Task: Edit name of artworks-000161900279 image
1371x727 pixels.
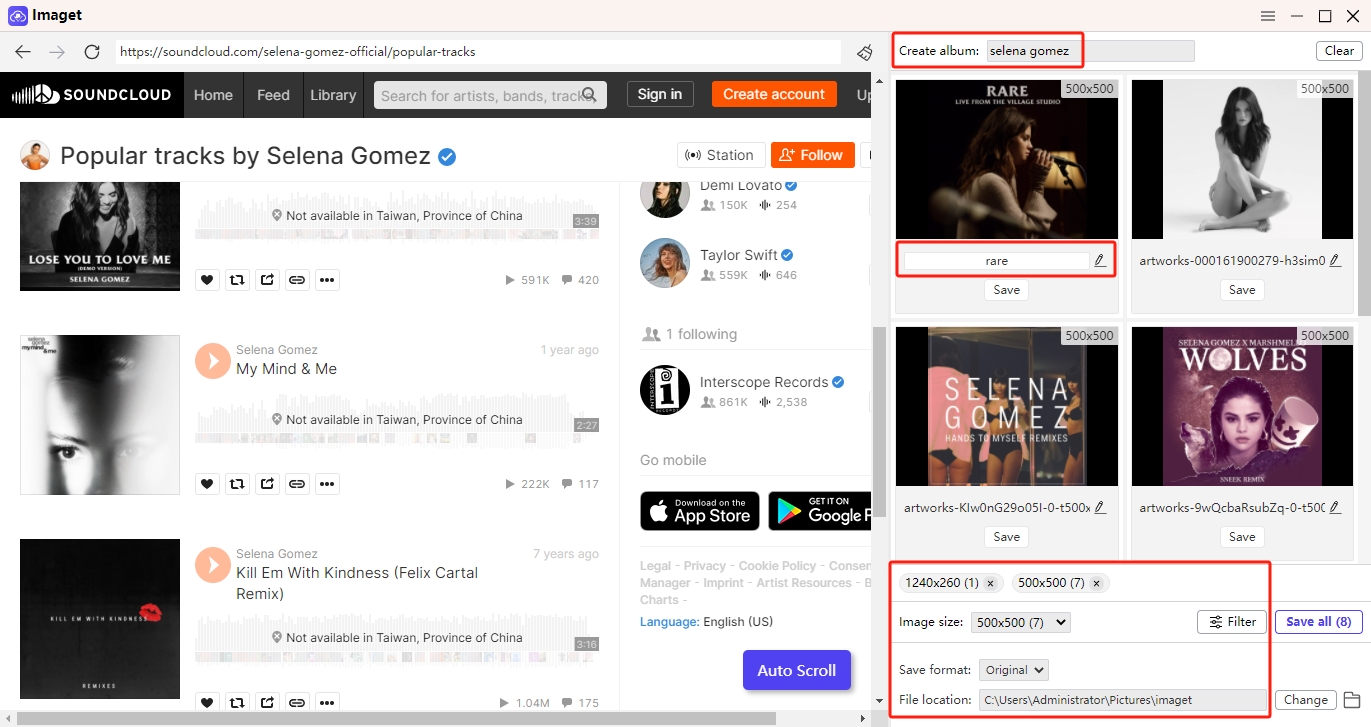Action: point(1335,260)
